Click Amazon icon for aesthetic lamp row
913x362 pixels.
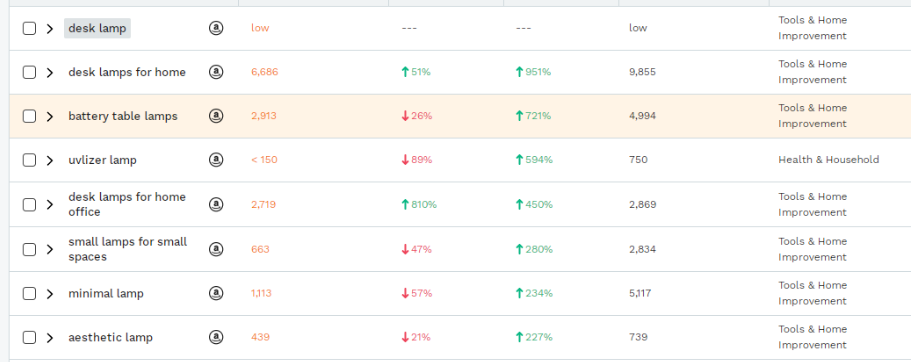tap(216, 337)
